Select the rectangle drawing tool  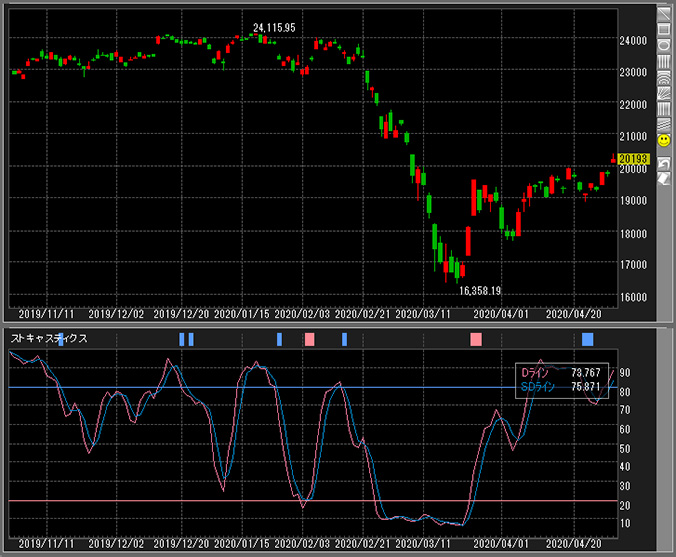tap(664, 29)
